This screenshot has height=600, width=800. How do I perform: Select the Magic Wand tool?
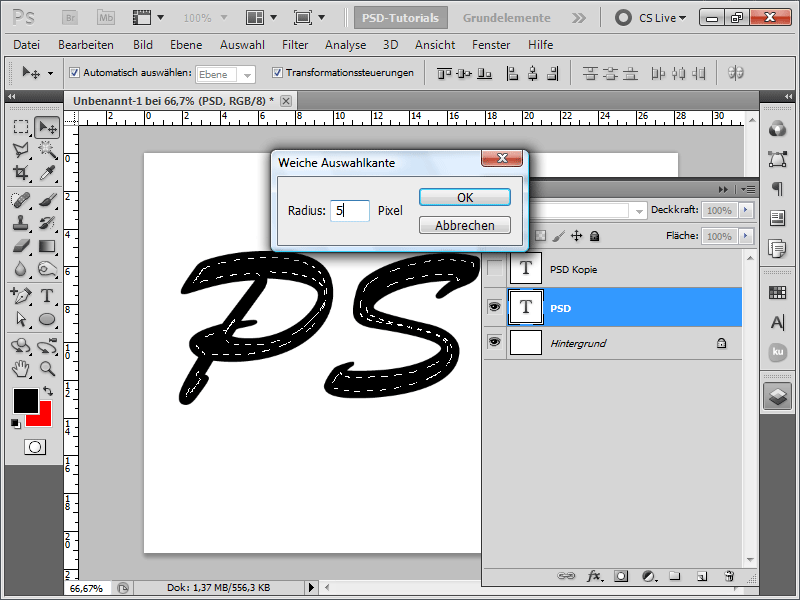(x=47, y=150)
